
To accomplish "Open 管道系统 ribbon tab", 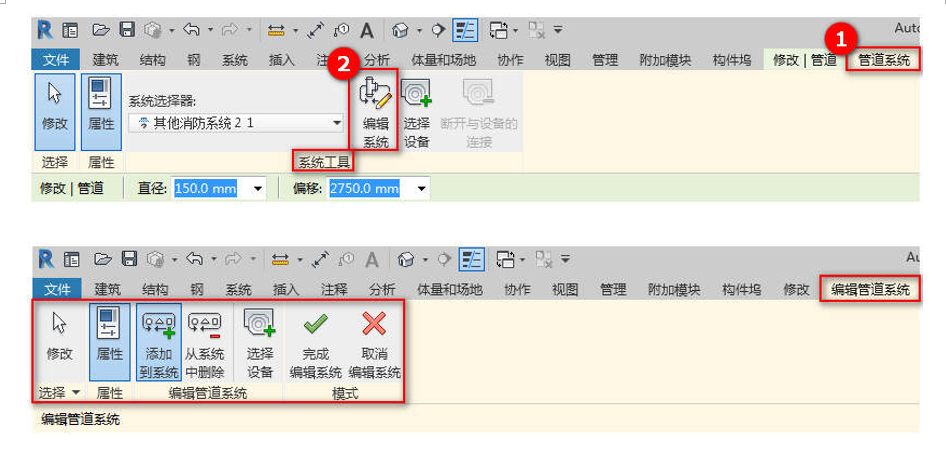I will [x=884, y=60].
